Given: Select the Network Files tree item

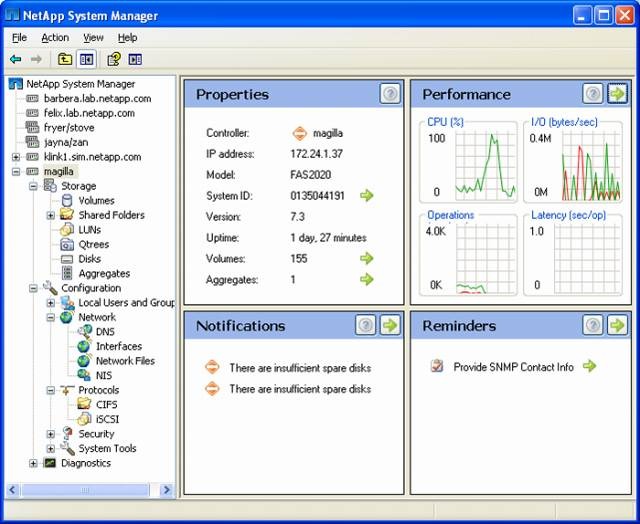Looking at the screenshot, I should pos(125,361).
